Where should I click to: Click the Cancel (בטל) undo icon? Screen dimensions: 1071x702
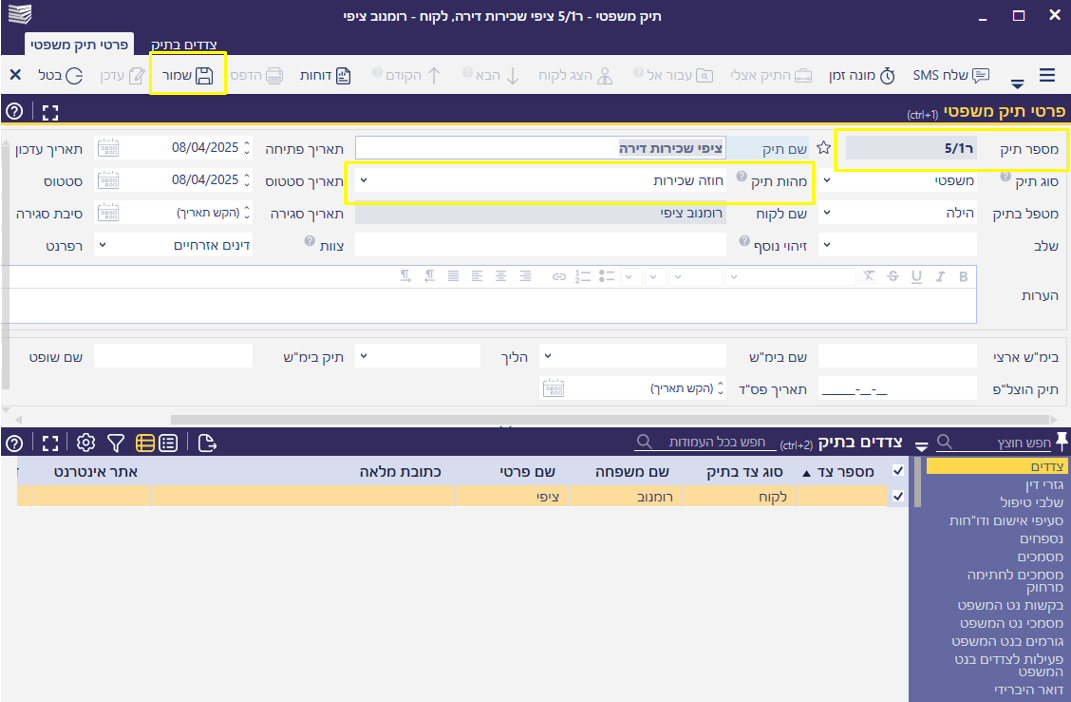[x=74, y=75]
